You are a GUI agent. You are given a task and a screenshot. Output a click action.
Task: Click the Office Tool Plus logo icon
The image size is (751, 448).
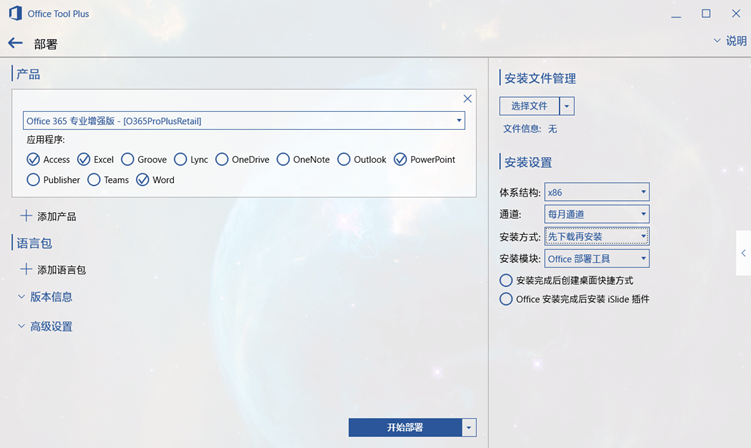(15, 13)
